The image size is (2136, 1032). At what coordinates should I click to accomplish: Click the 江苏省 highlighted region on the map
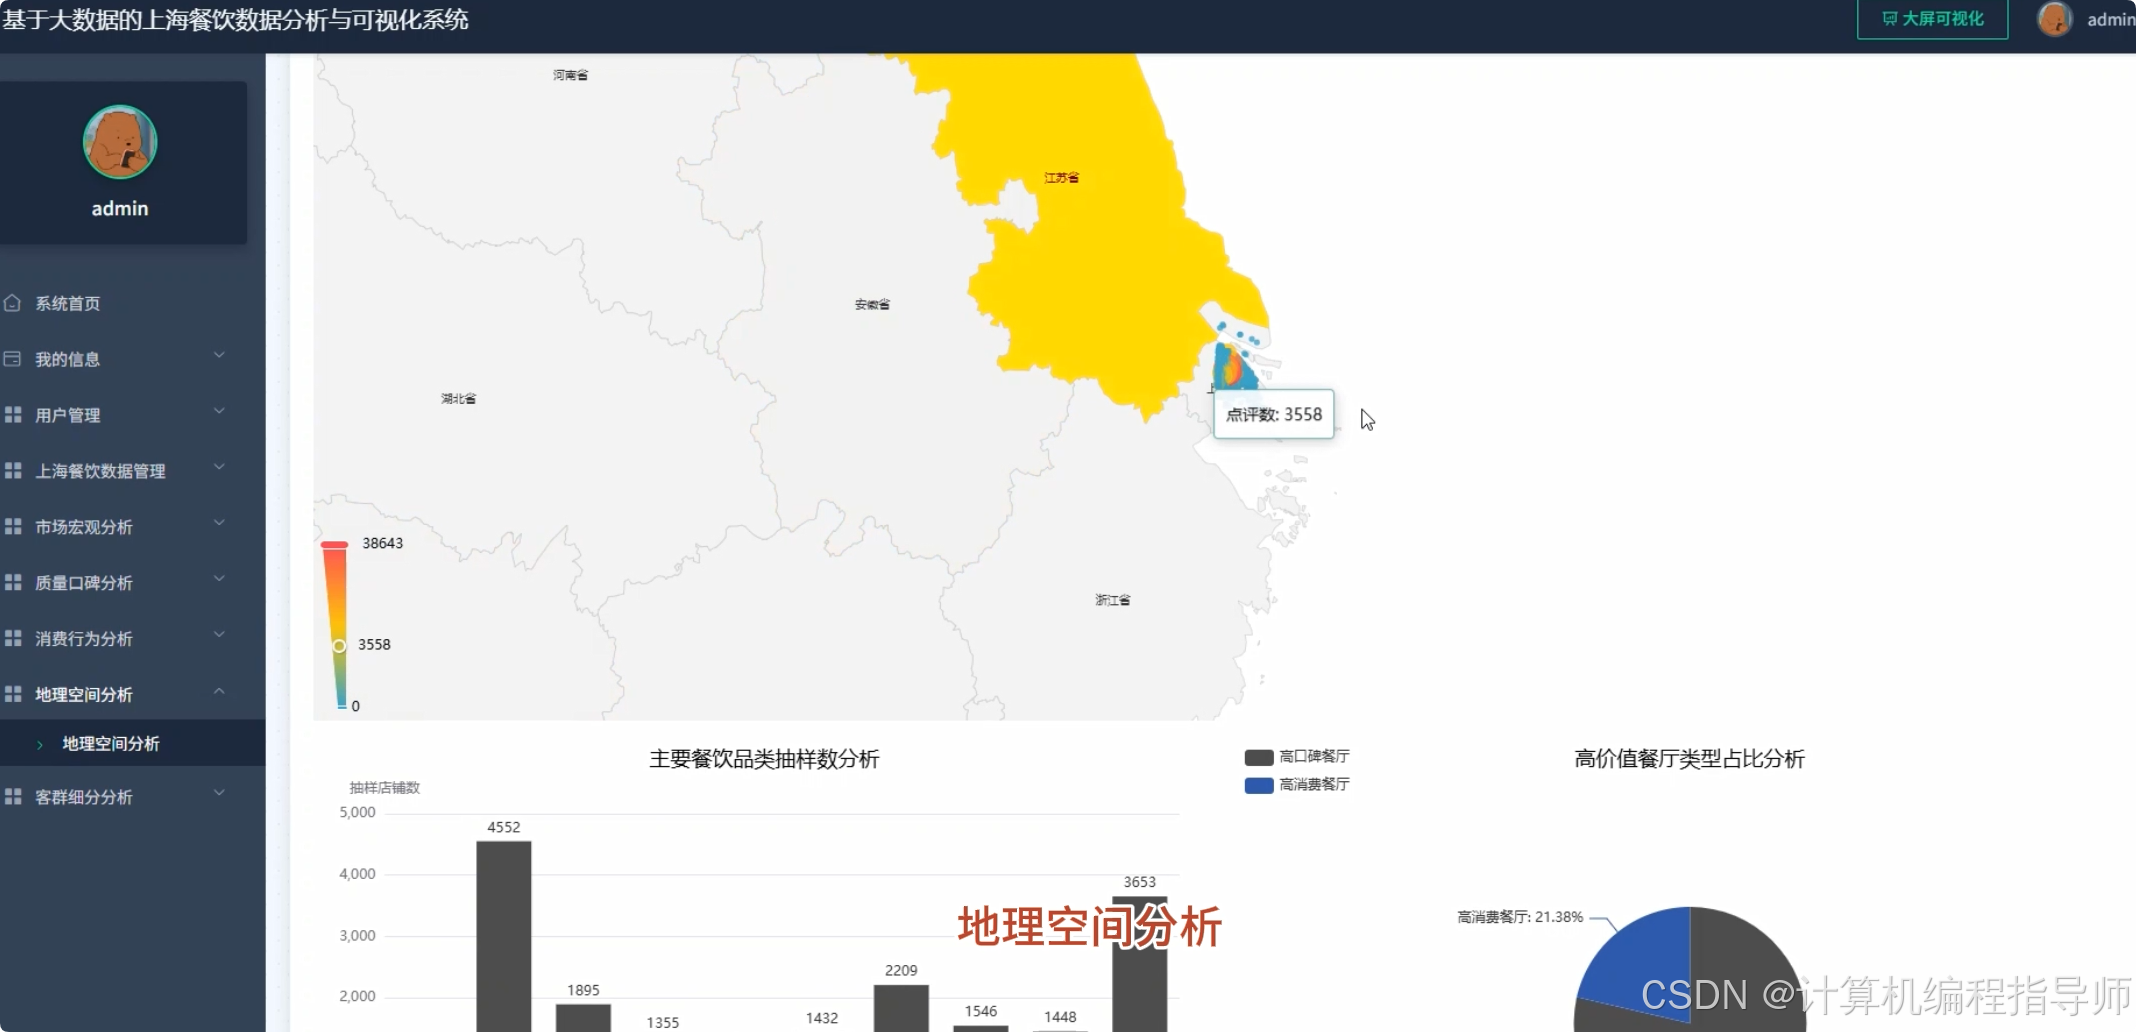[1060, 177]
